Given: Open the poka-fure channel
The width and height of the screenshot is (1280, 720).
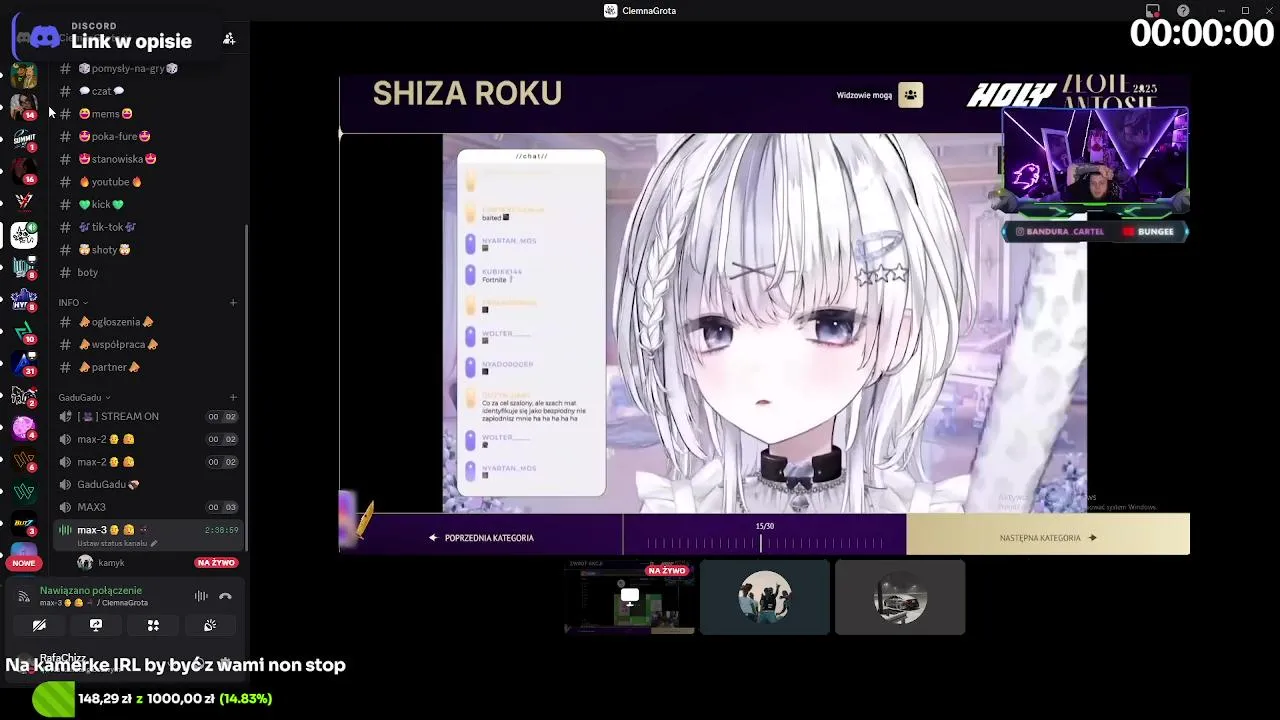Looking at the screenshot, I should pos(147,136).
